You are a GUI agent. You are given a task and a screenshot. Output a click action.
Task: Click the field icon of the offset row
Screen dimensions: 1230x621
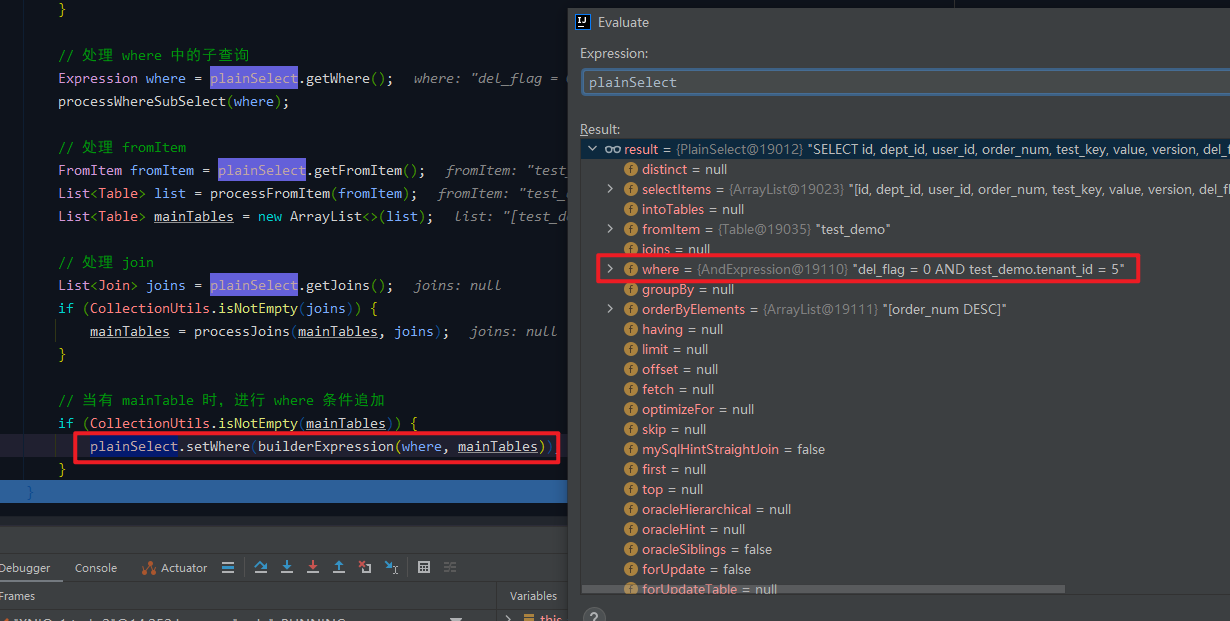click(x=631, y=369)
